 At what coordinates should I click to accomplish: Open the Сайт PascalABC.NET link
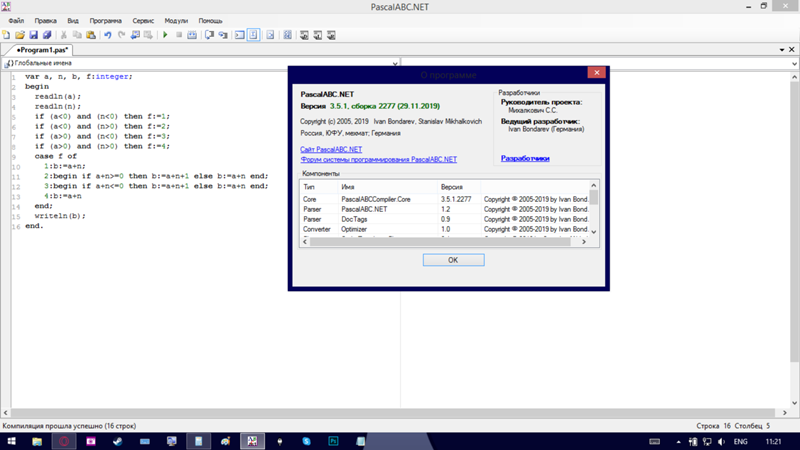331,149
